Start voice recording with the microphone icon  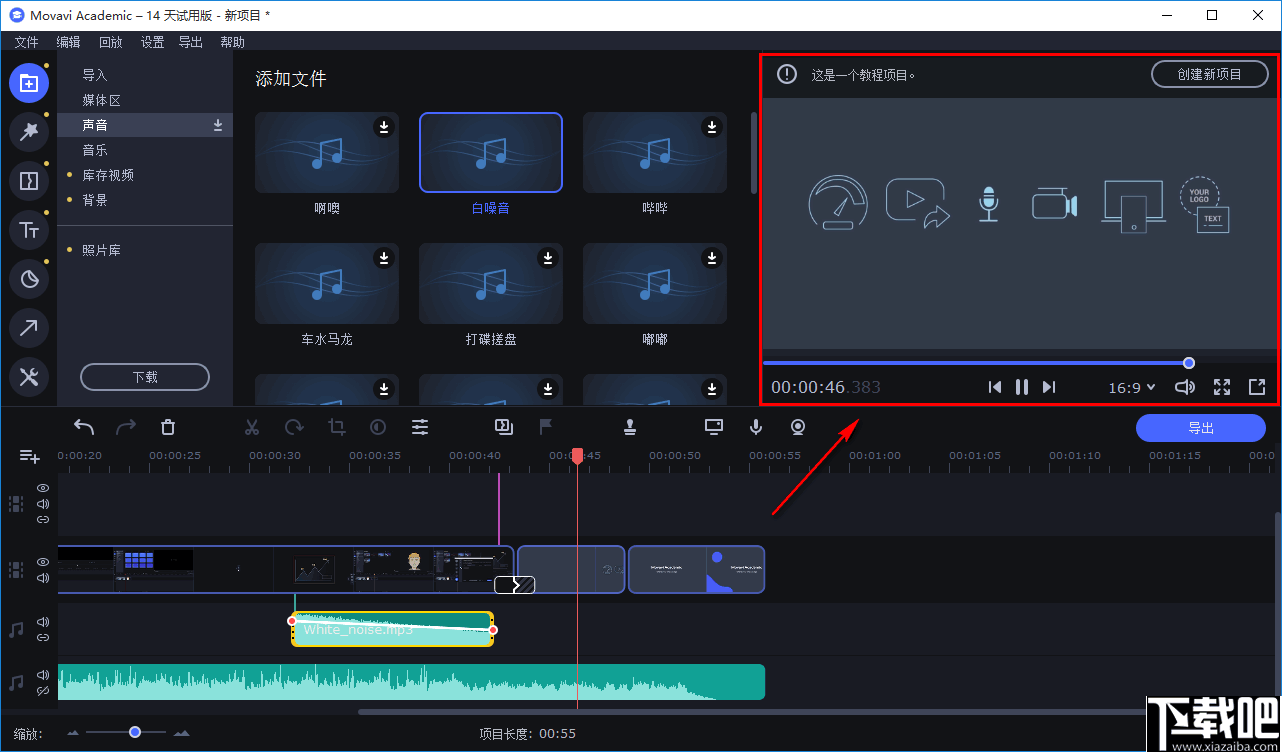tap(755, 427)
